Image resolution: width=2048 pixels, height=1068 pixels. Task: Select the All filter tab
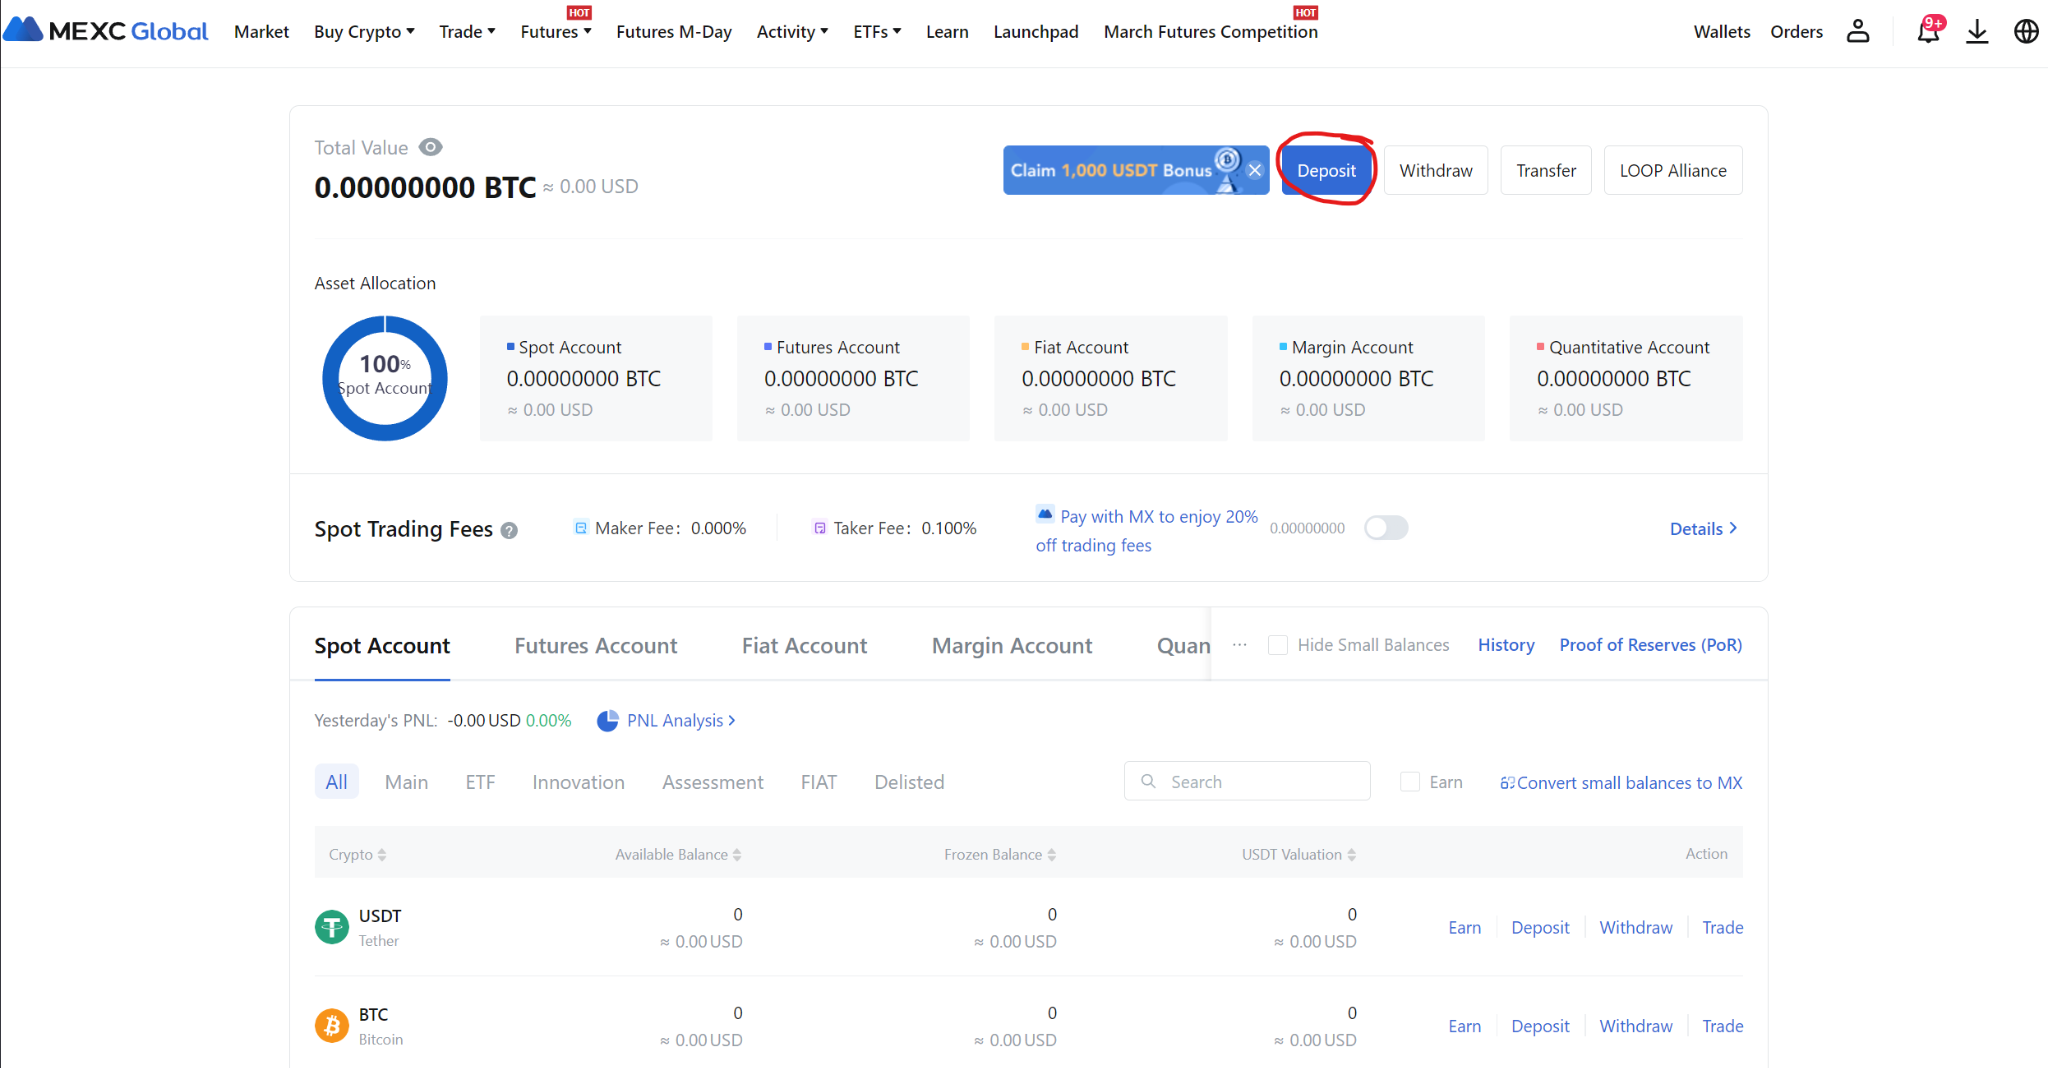pos(337,782)
